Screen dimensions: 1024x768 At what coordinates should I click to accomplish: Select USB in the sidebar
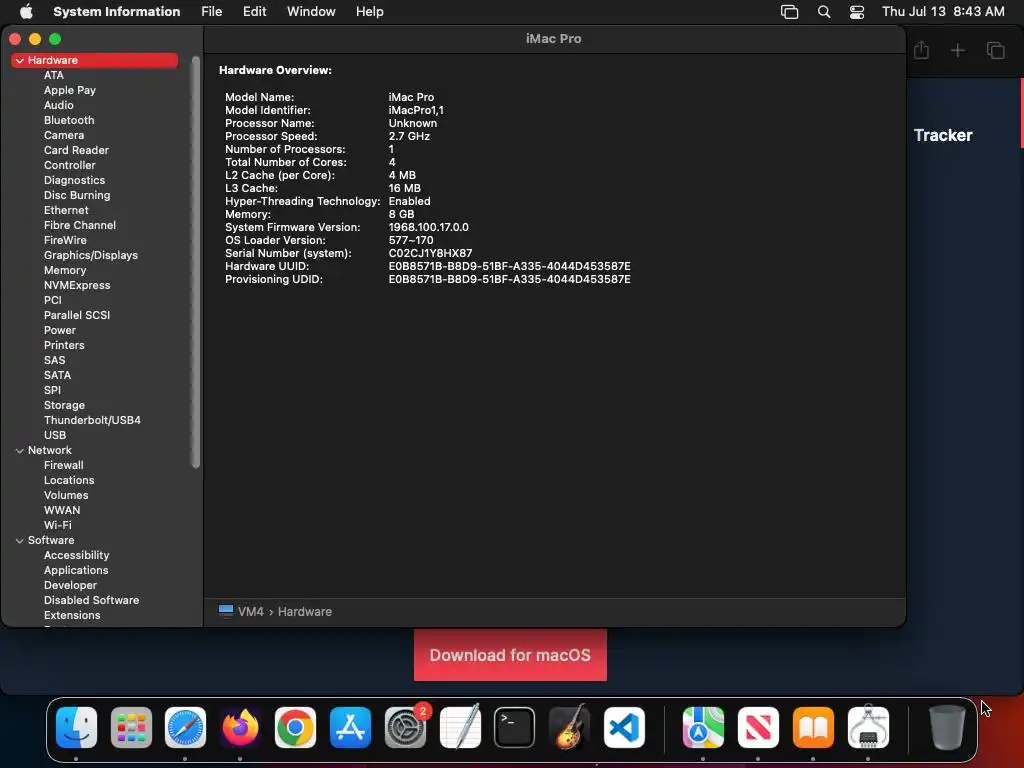55,436
